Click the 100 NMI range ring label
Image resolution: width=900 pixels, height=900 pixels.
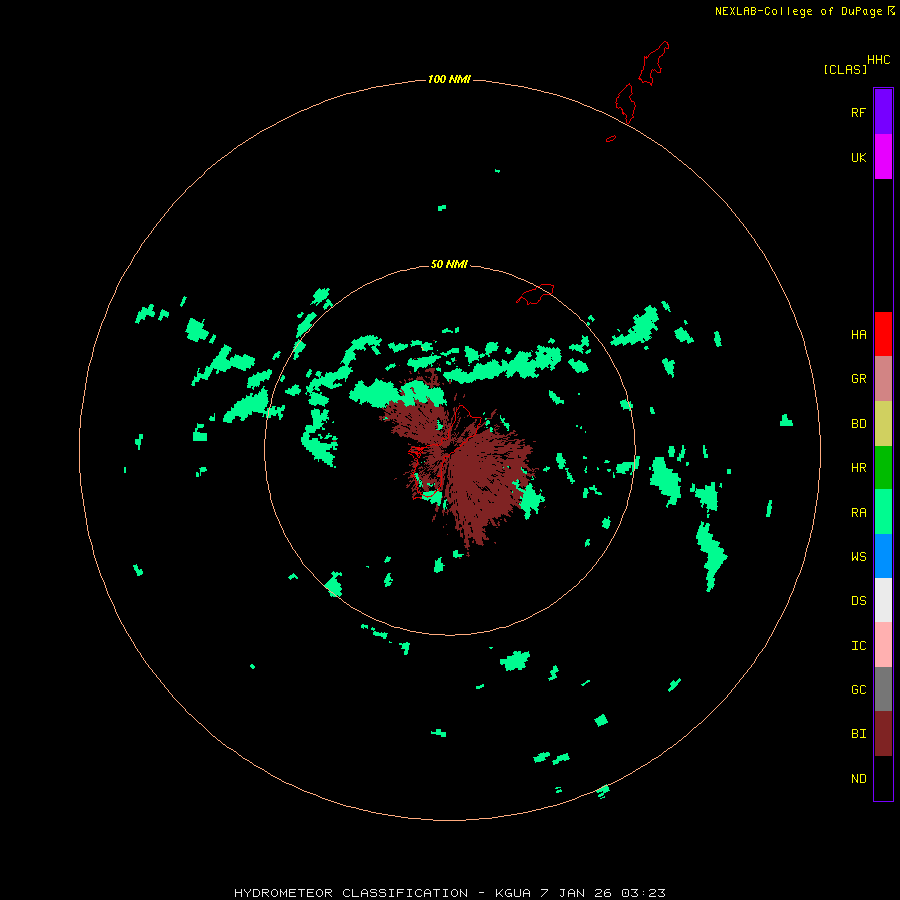point(449,79)
